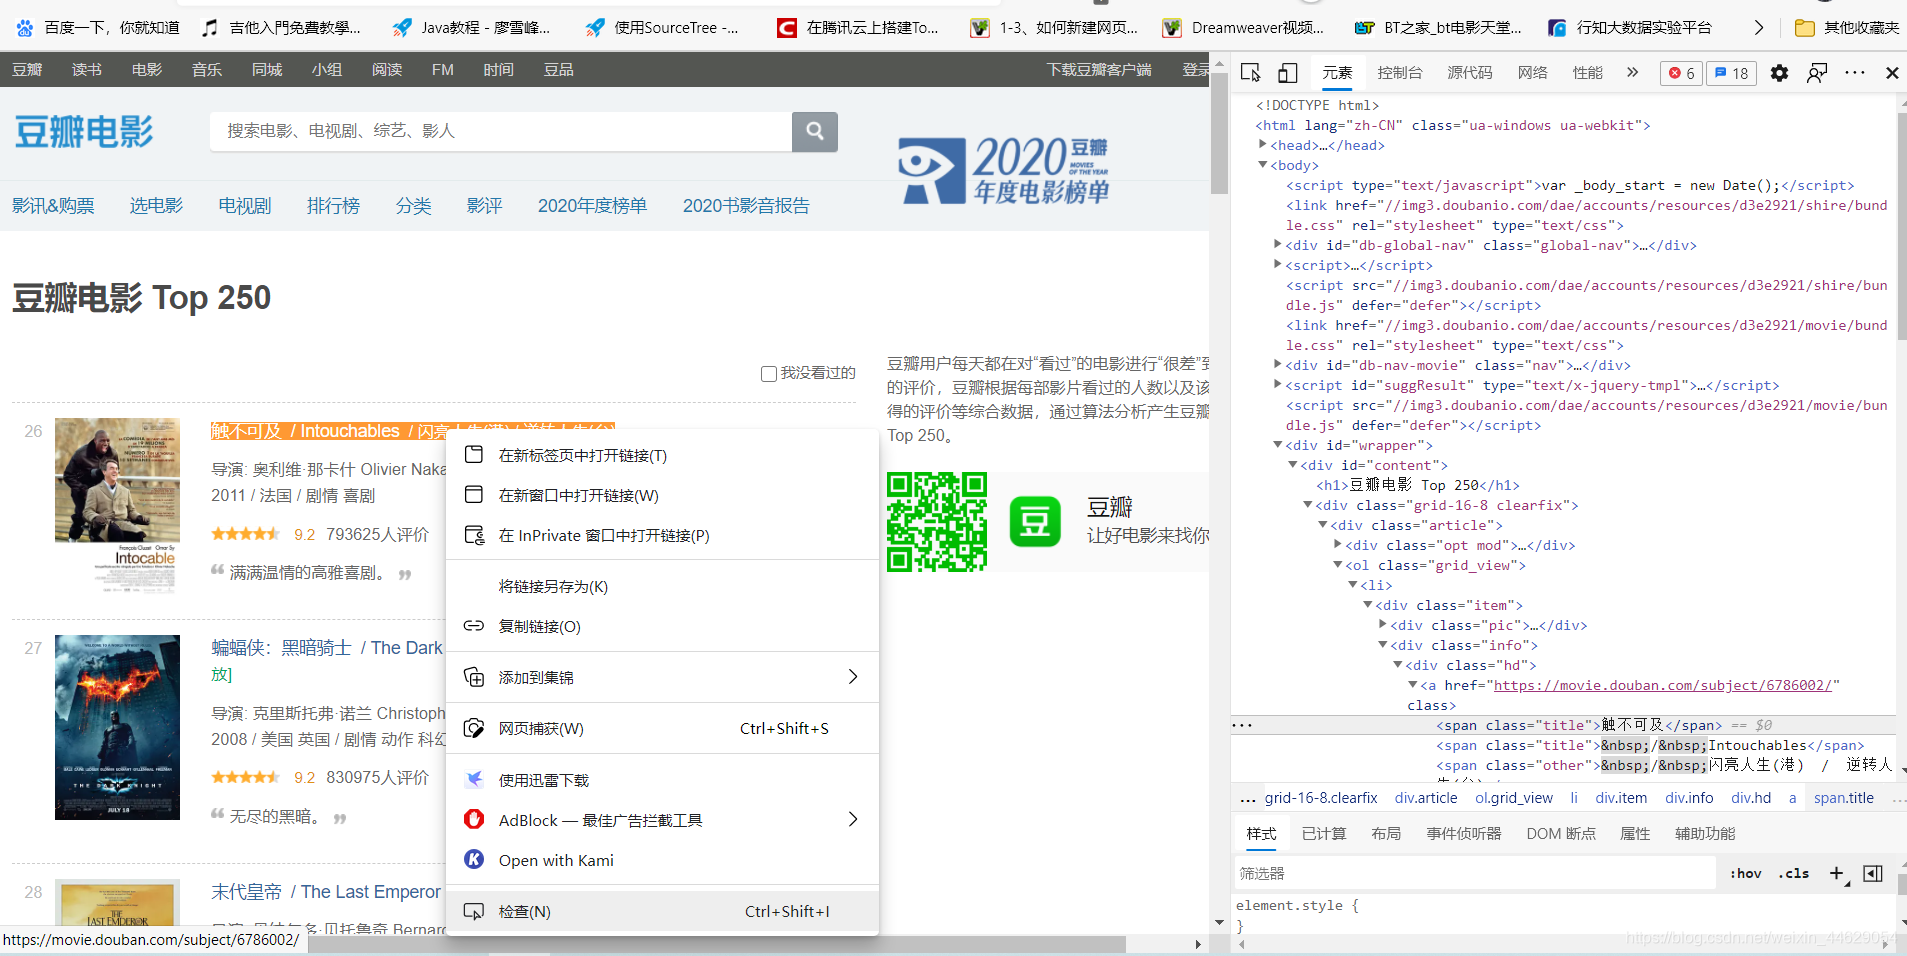
Task: Toggle the device emulation mode icon
Action: click(x=1287, y=72)
